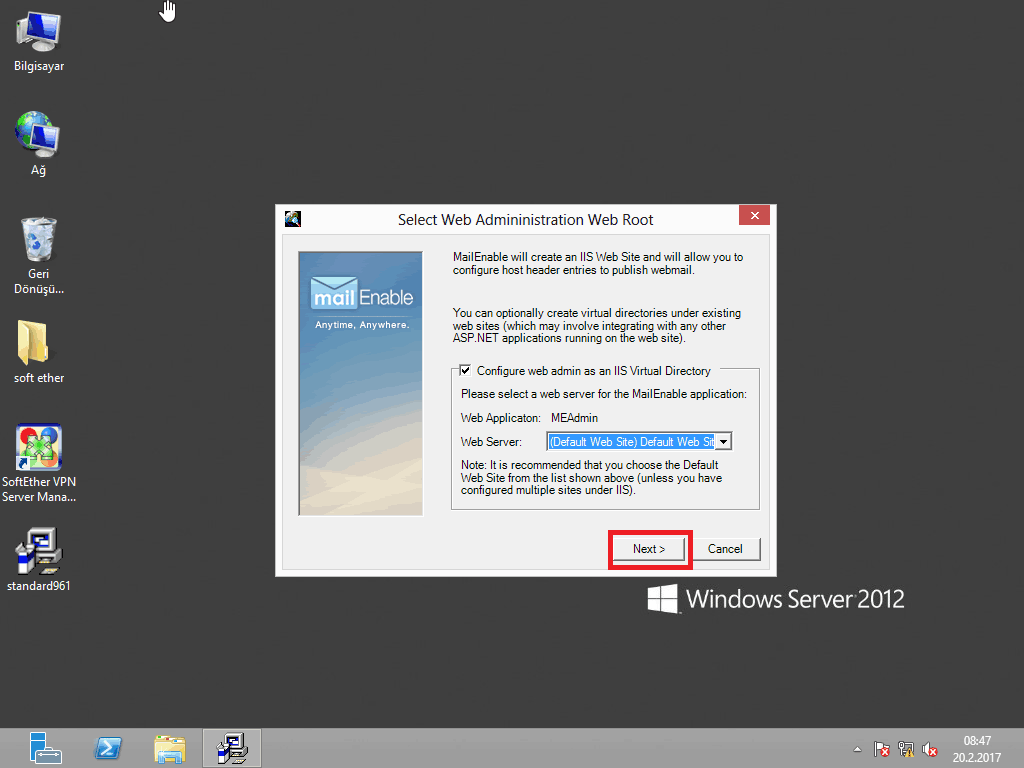Click the MEAdmin web application value

pyautogui.click(x=574, y=418)
